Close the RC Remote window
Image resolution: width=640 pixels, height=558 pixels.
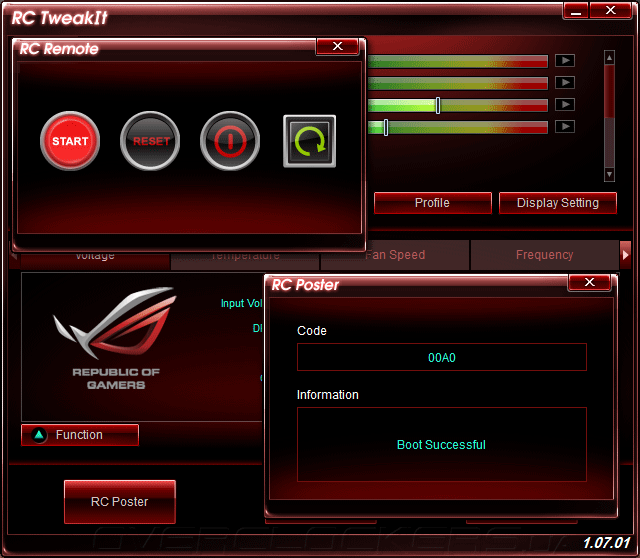click(x=338, y=46)
